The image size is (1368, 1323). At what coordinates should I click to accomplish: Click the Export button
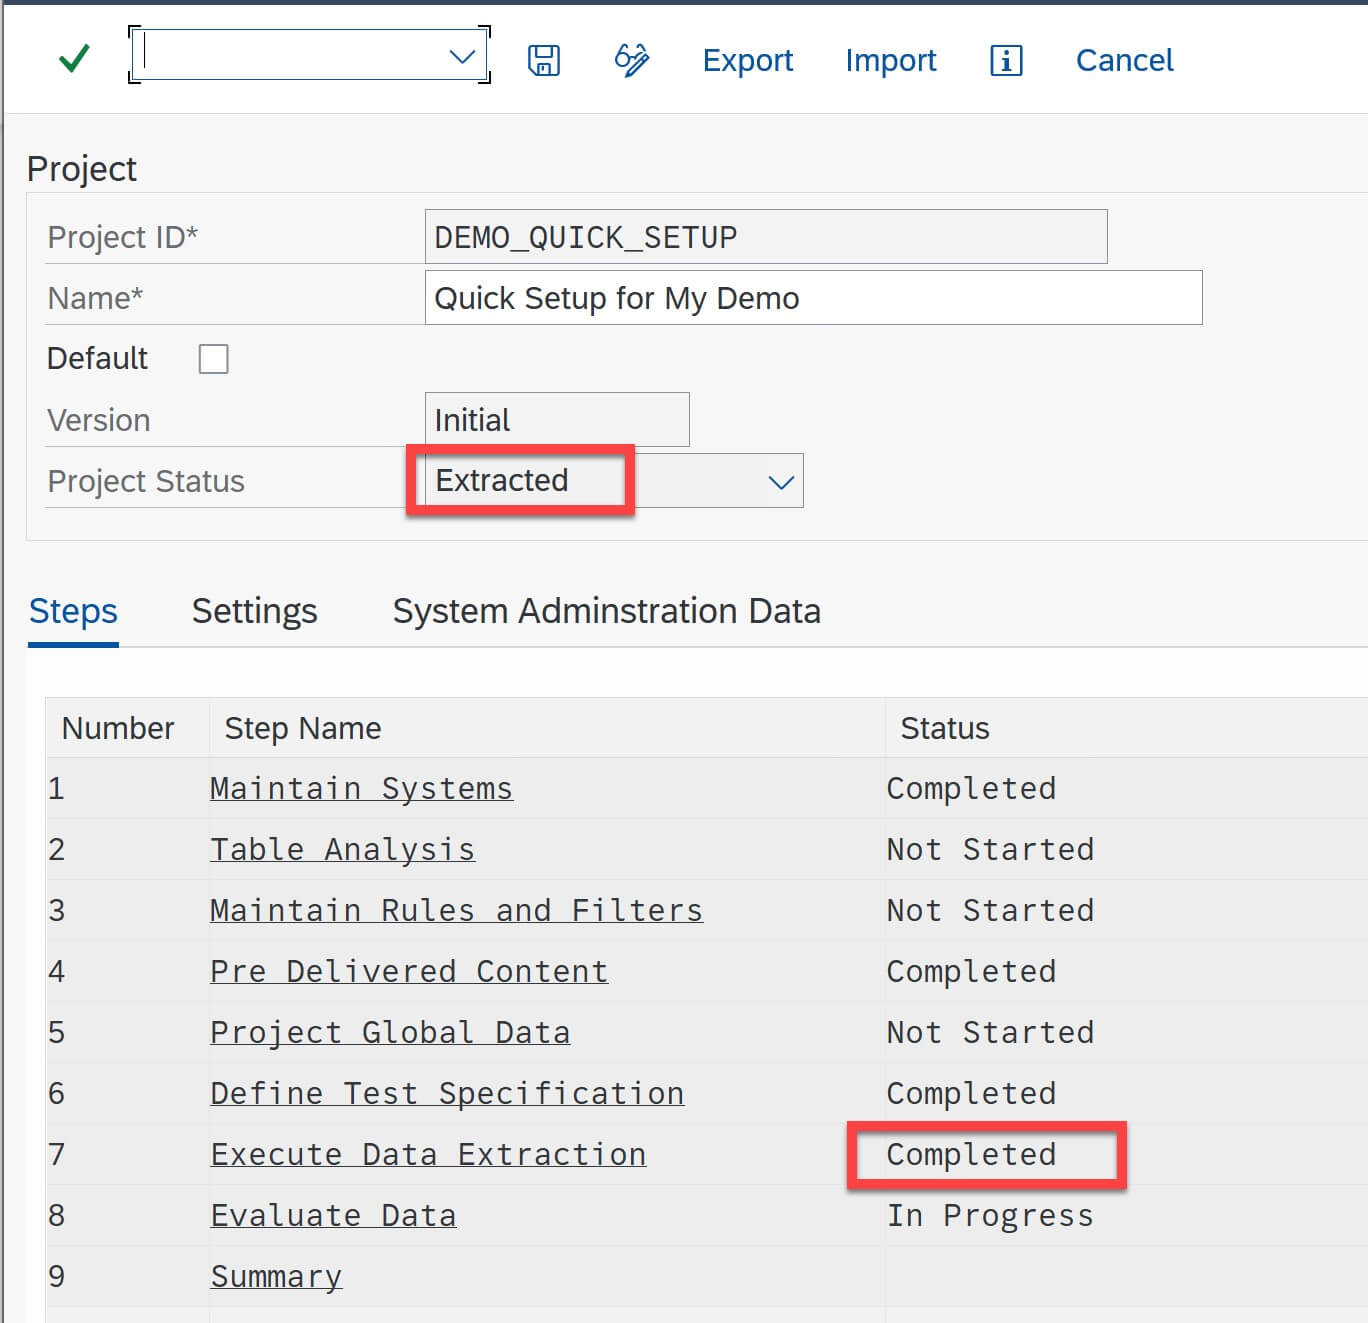[x=747, y=60]
